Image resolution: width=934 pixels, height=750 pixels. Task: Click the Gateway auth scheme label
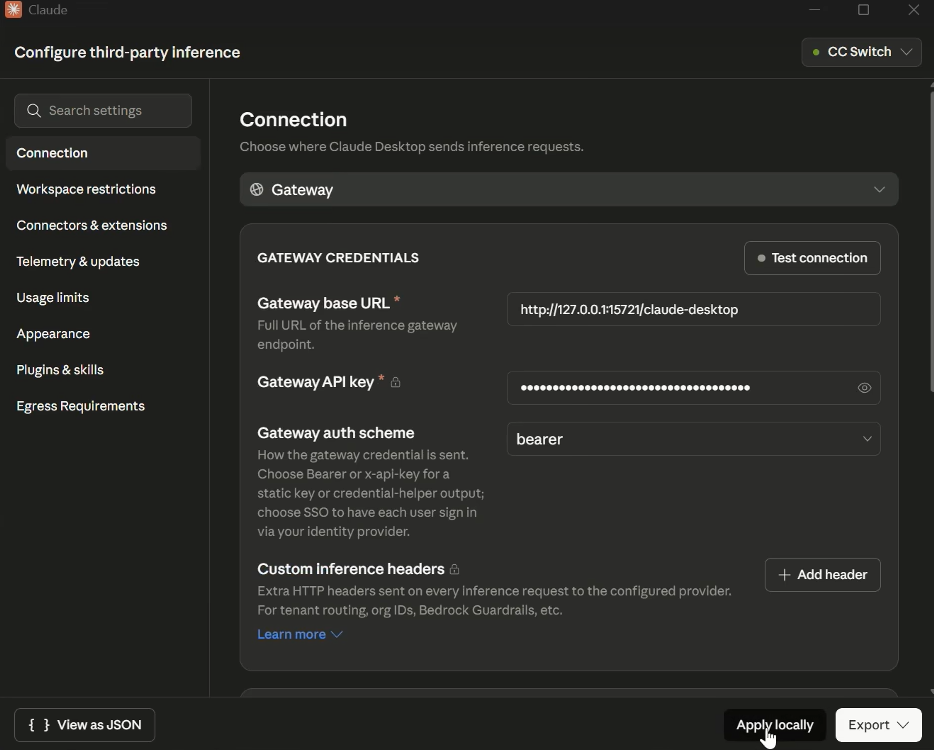click(x=335, y=433)
